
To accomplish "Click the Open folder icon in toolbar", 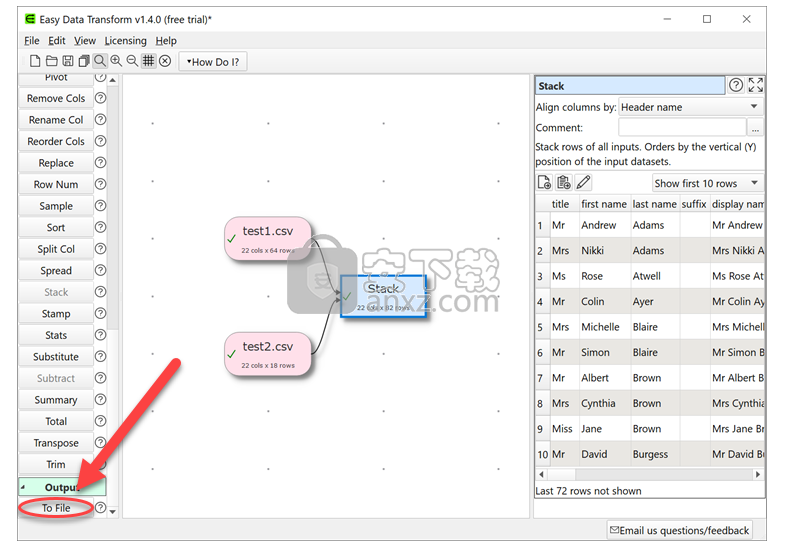I will [51, 61].
